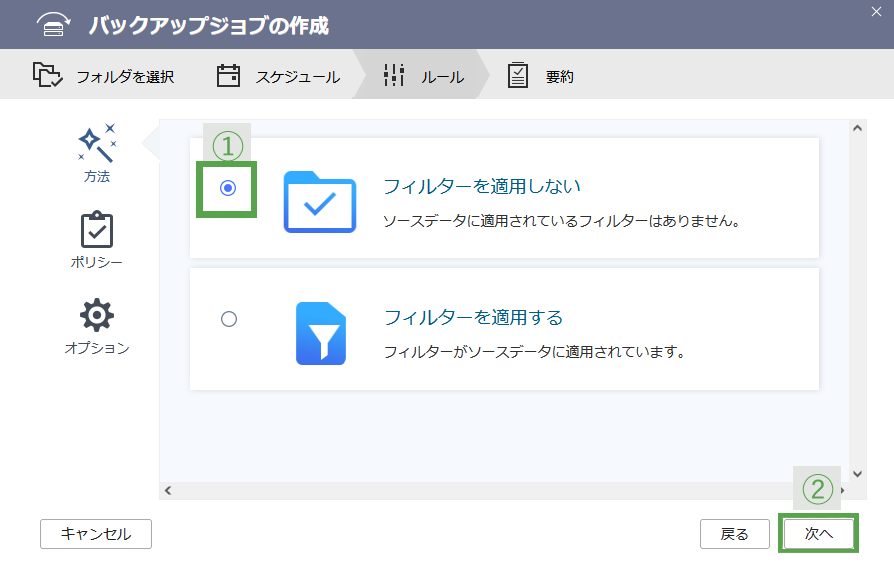
Task: Go to the 要約 step
Action: pos(540,76)
